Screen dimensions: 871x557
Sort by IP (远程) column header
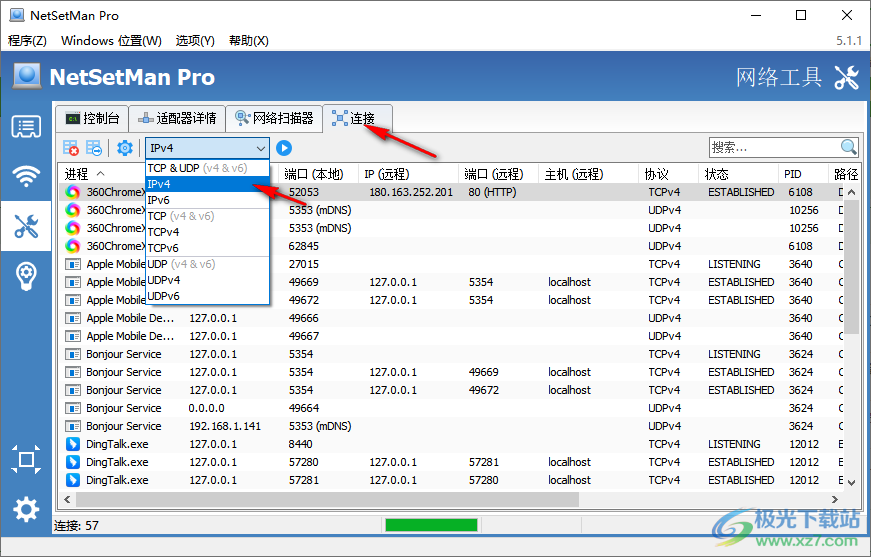coord(409,174)
